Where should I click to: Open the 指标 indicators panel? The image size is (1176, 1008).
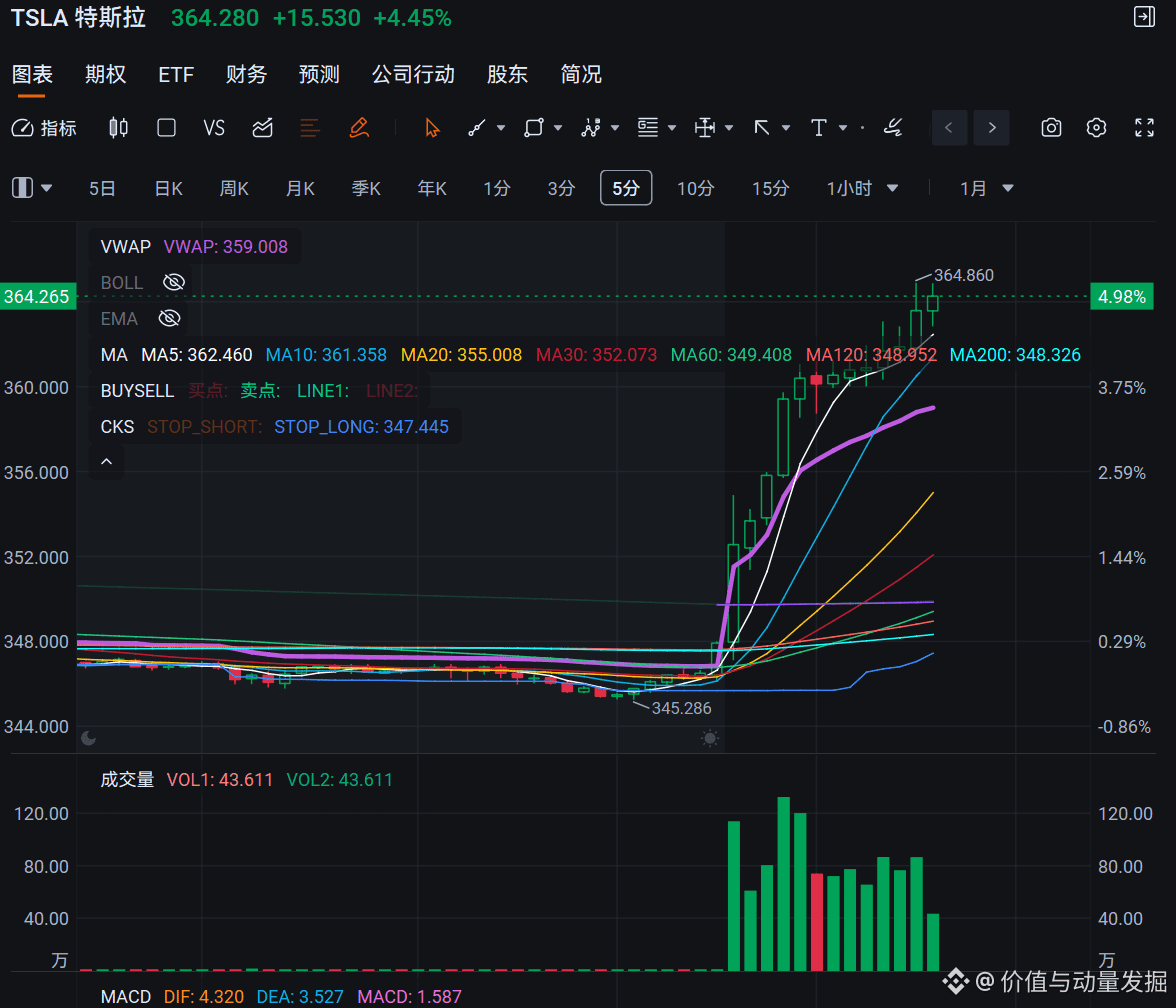click(x=44, y=128)
